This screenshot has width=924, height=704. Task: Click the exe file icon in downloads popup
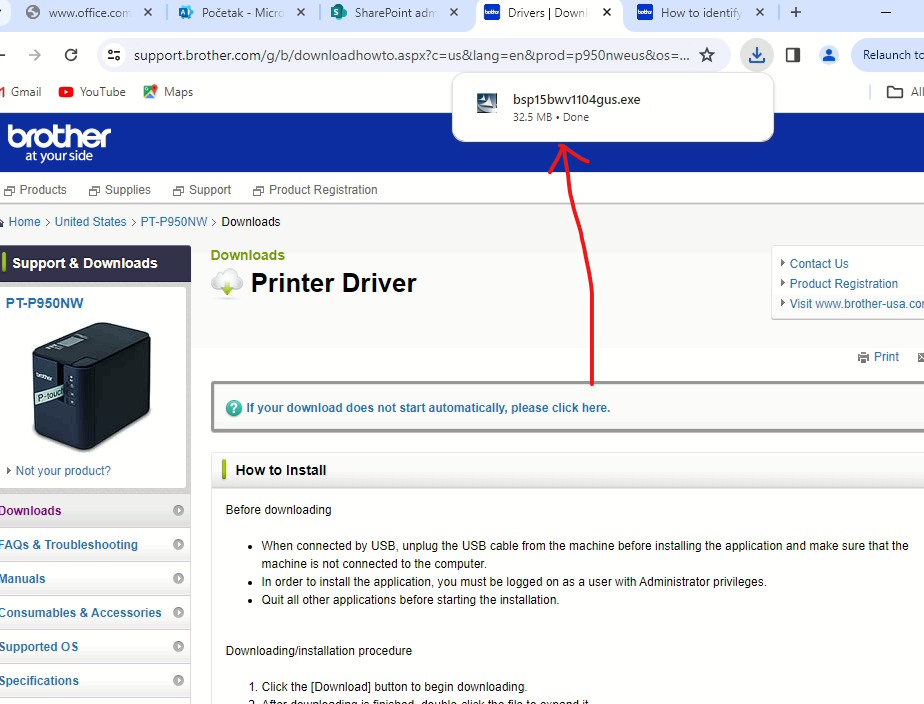click(487, 103)
